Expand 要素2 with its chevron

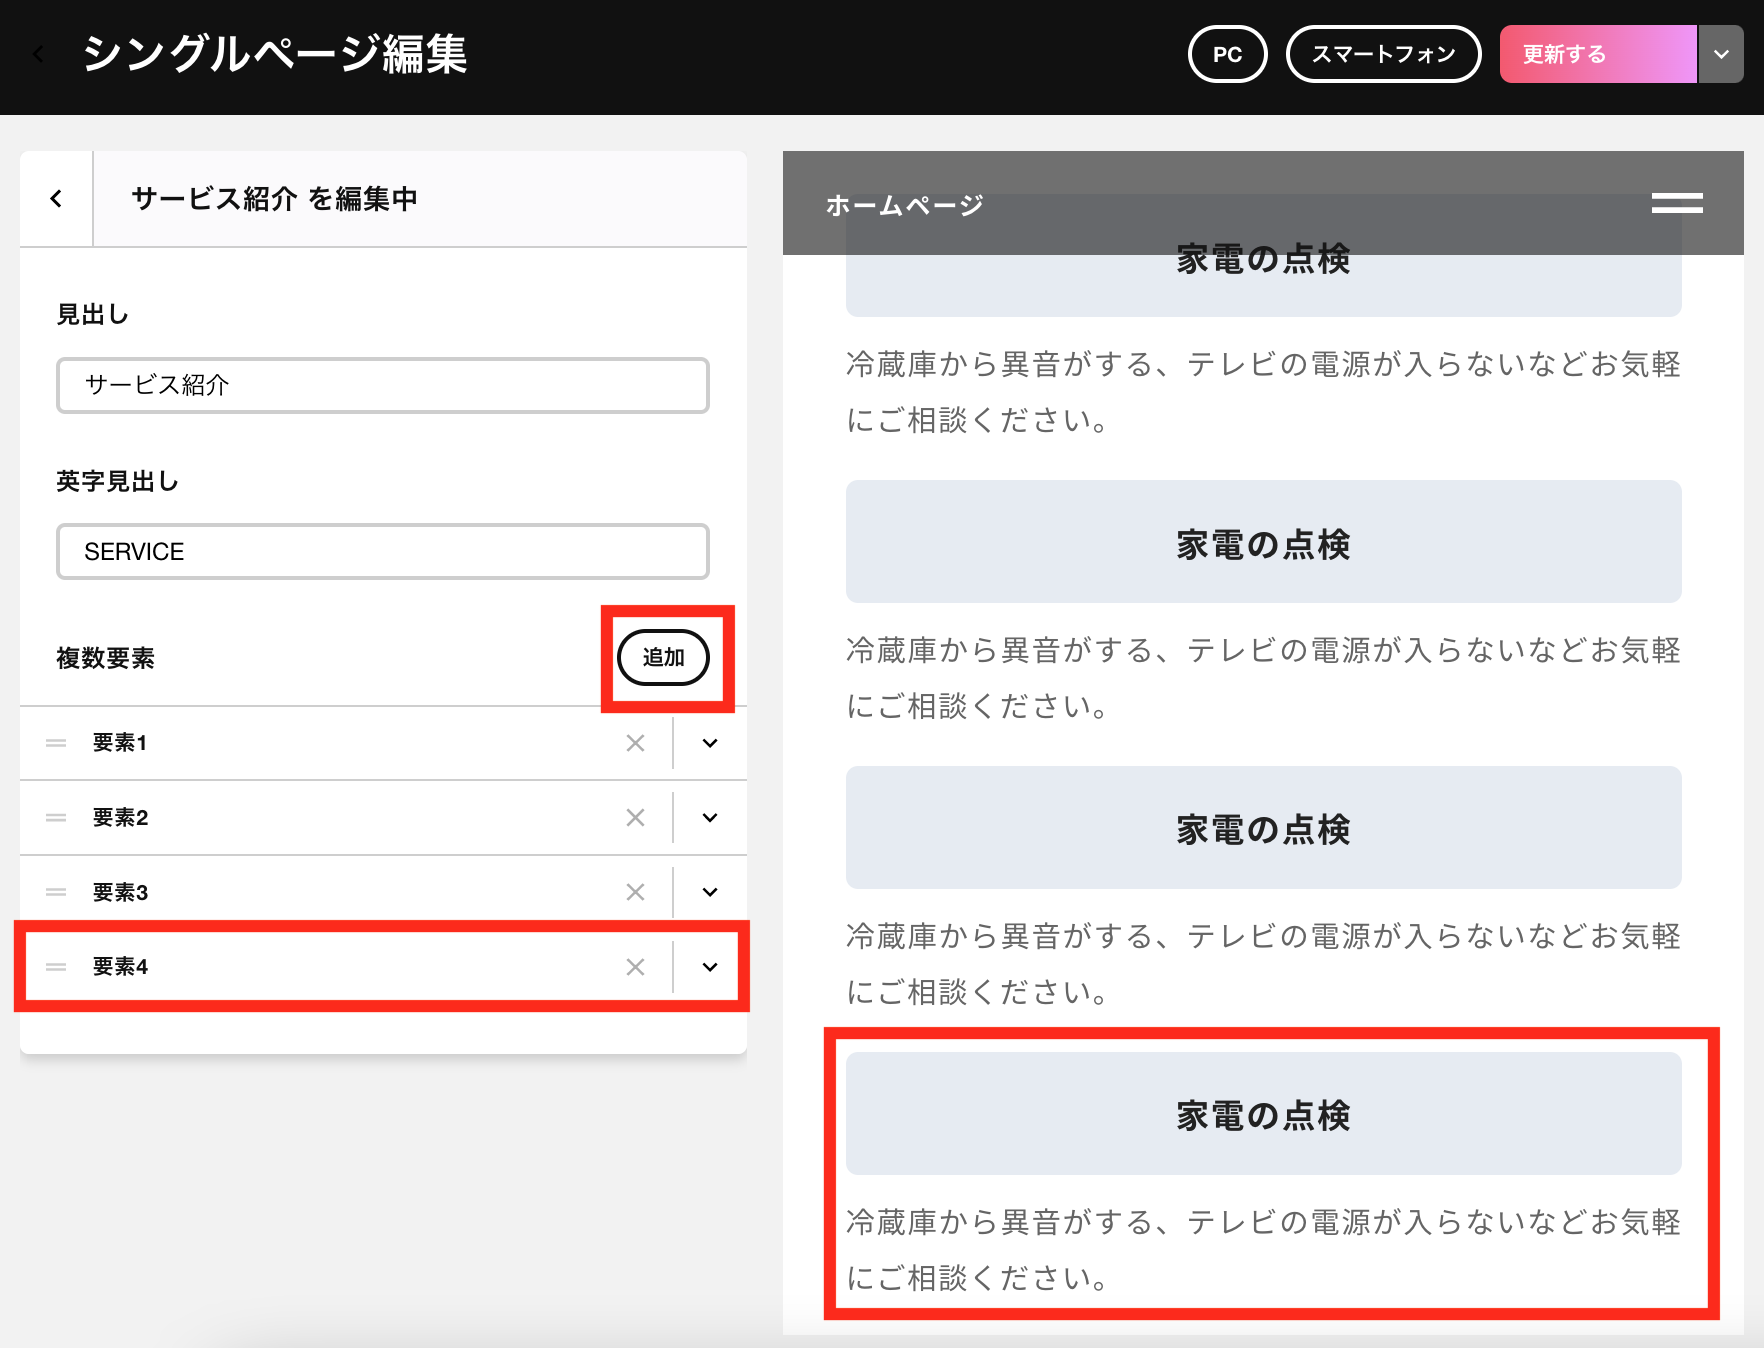710,818
